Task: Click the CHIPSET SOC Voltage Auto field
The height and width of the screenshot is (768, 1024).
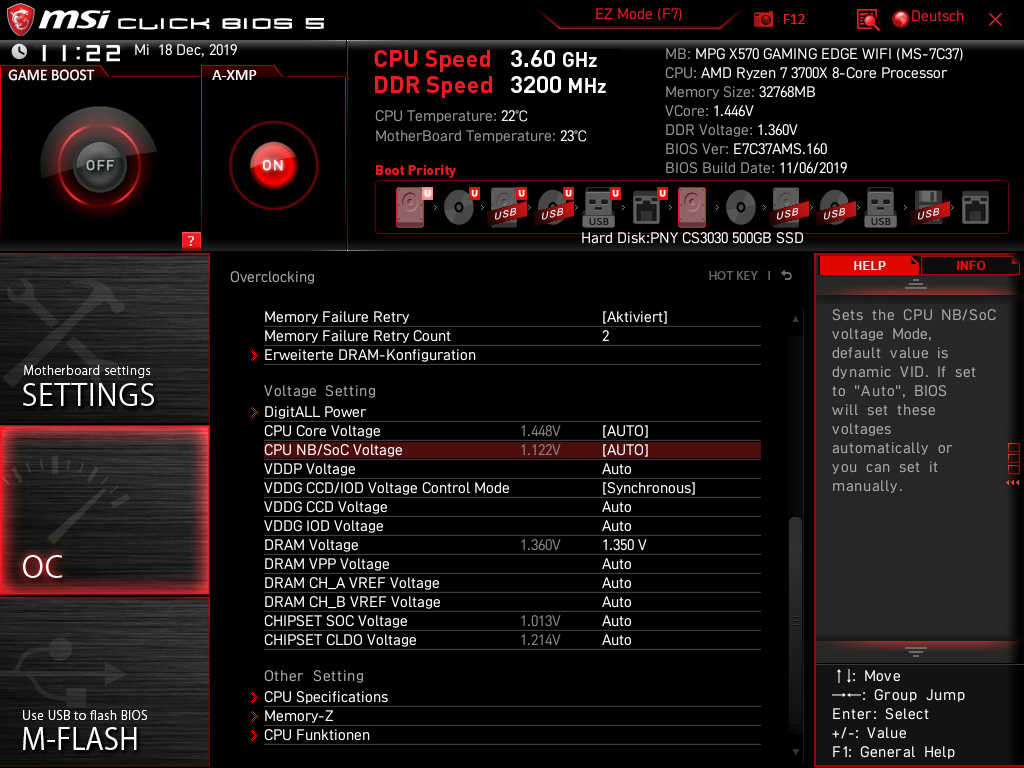Action: pos(616,620)
